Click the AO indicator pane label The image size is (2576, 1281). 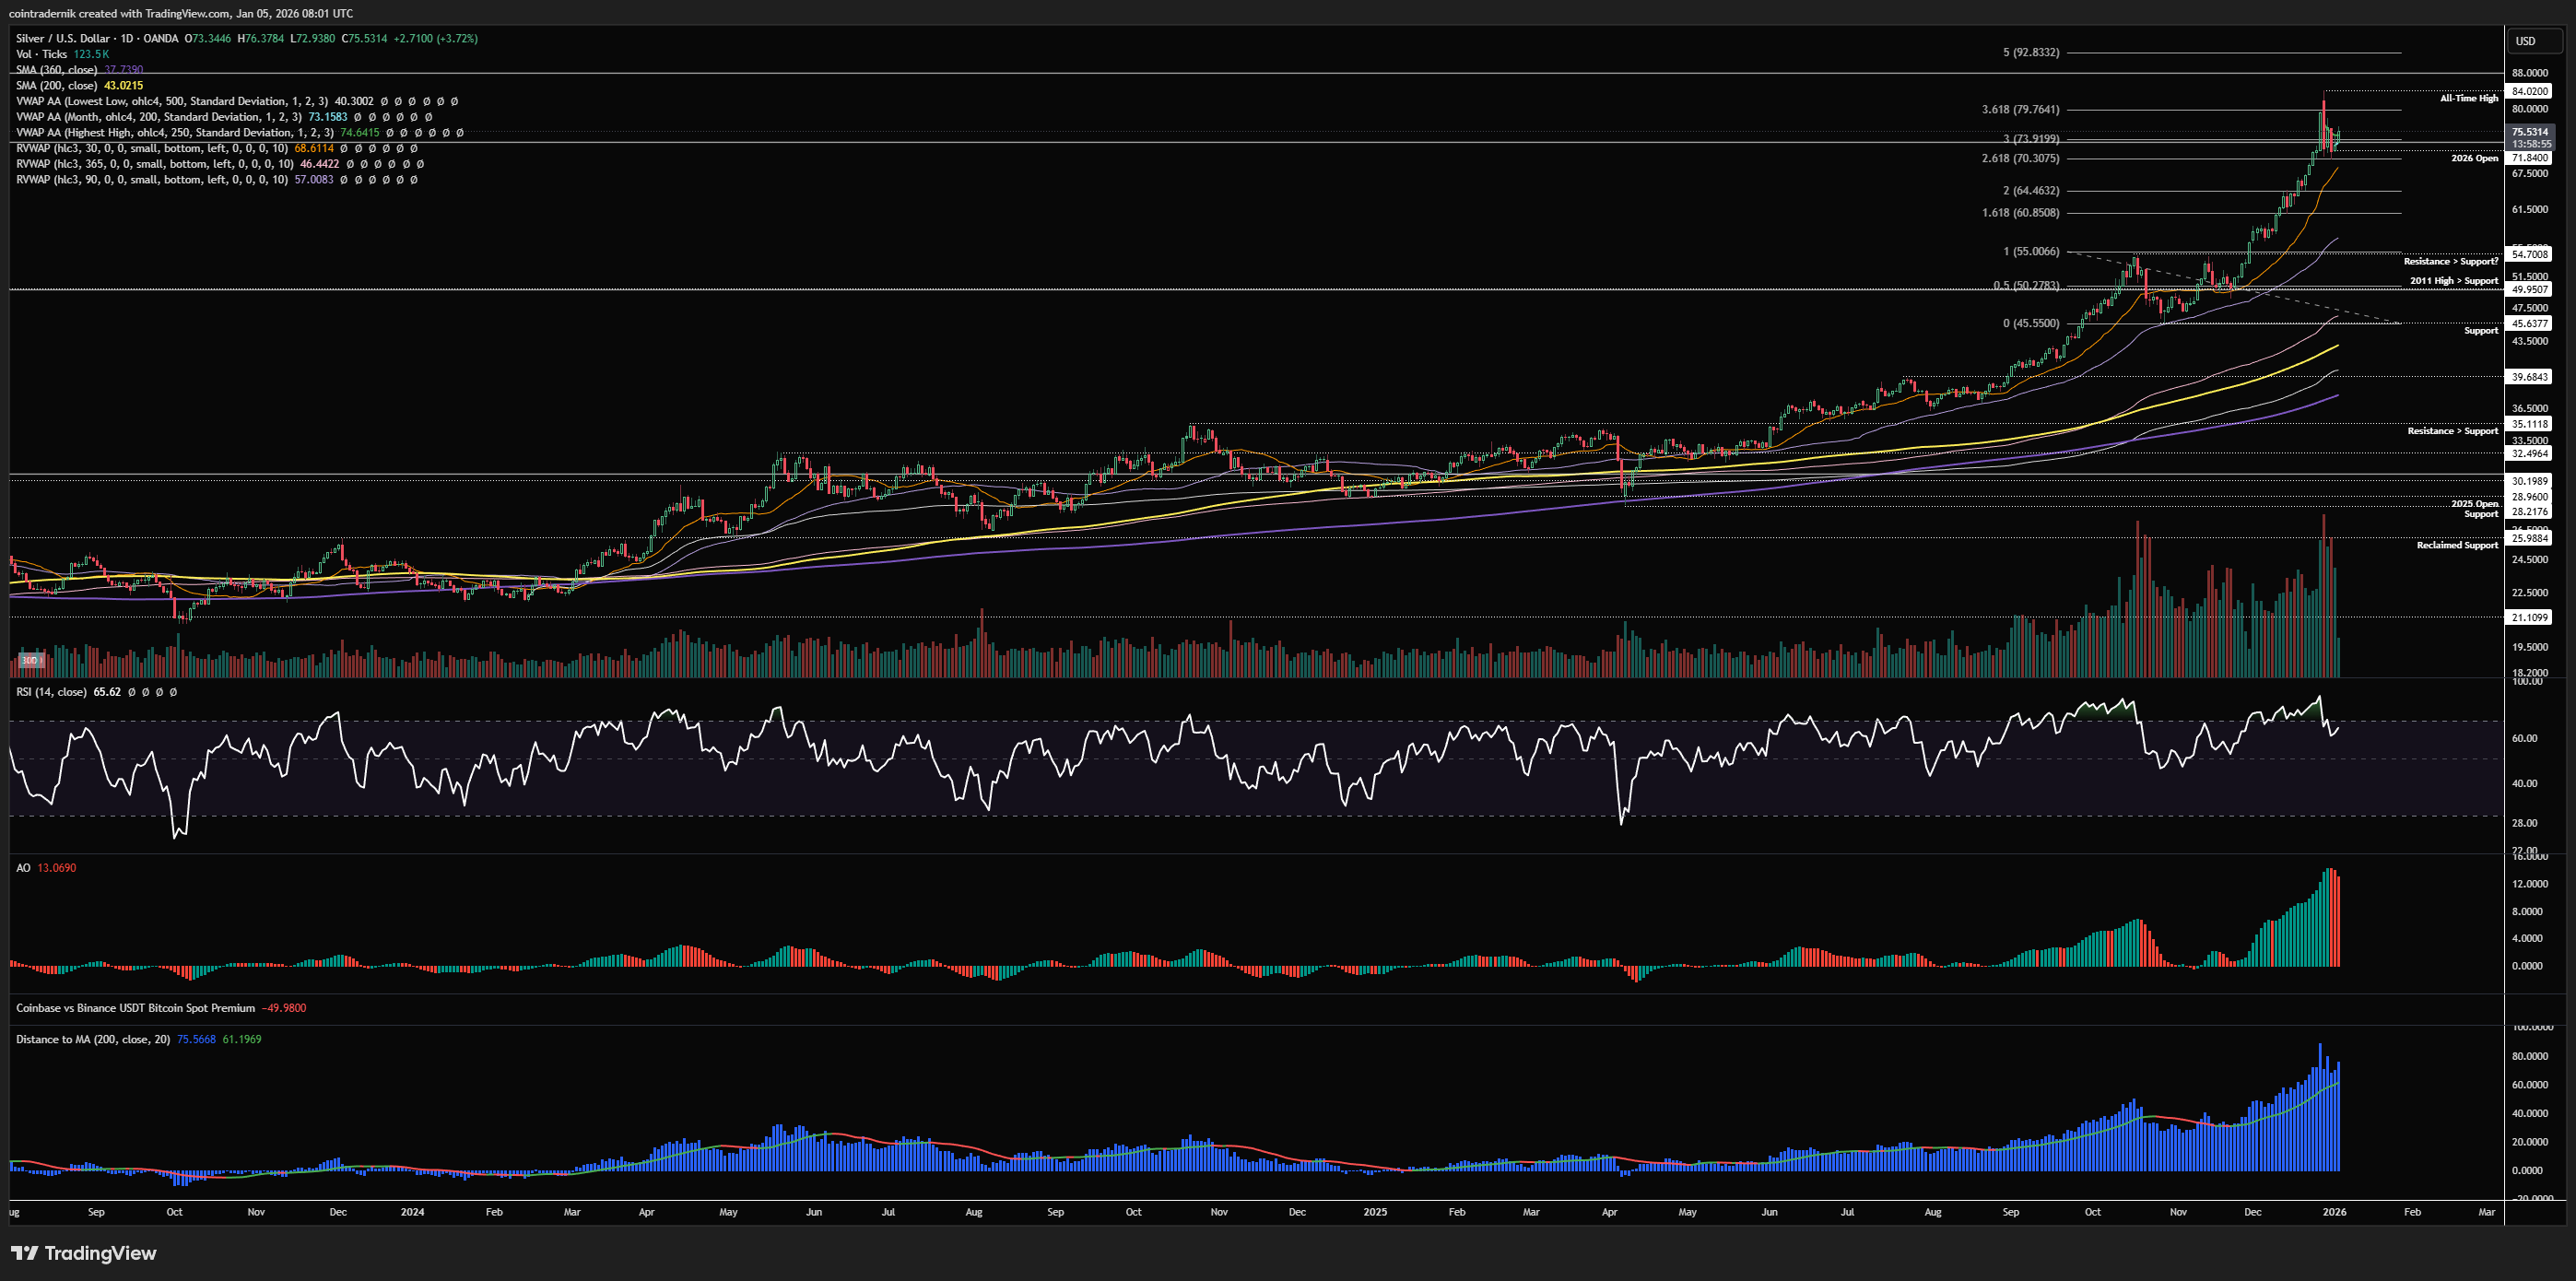pos(23,868)
